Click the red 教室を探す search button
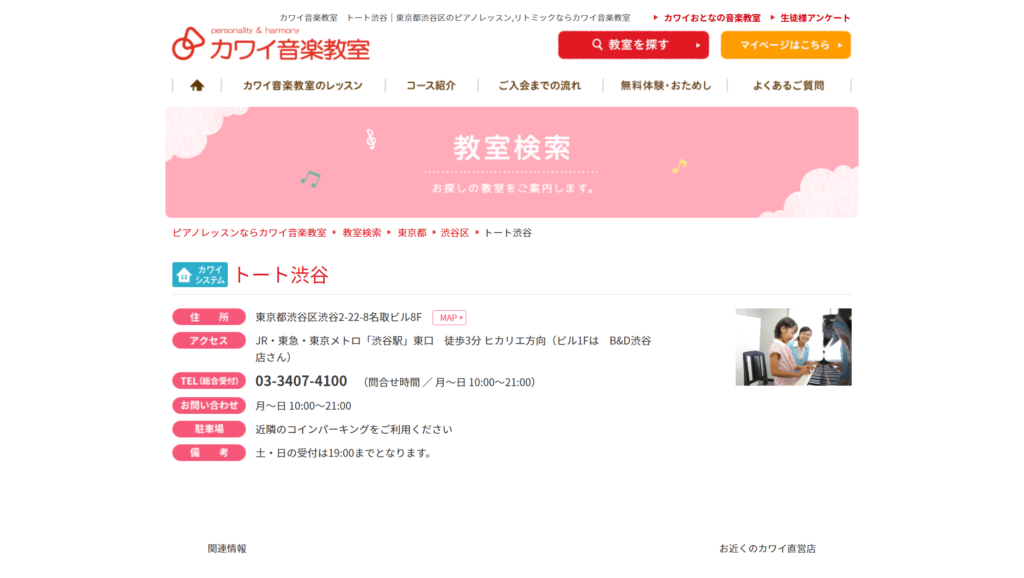 click(x=633, y=45)
